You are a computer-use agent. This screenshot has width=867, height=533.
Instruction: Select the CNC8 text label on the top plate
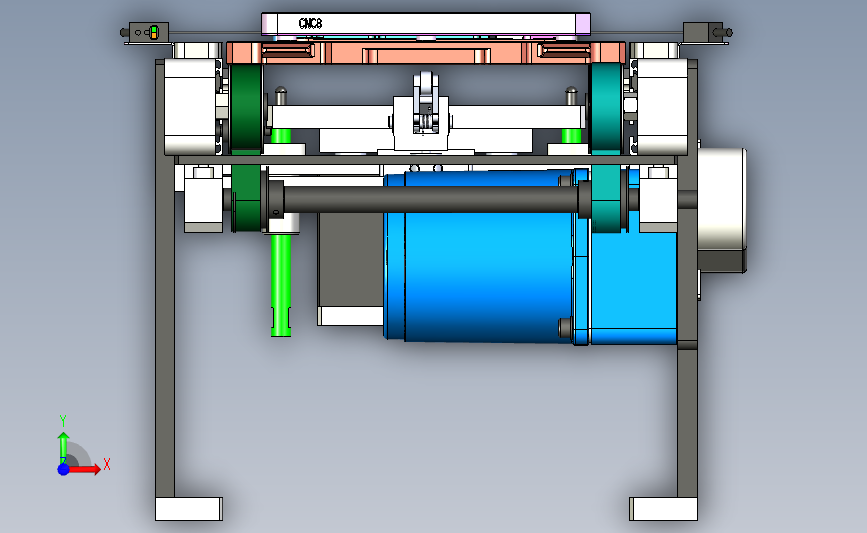pyautogui.click(x=310, y=24)
